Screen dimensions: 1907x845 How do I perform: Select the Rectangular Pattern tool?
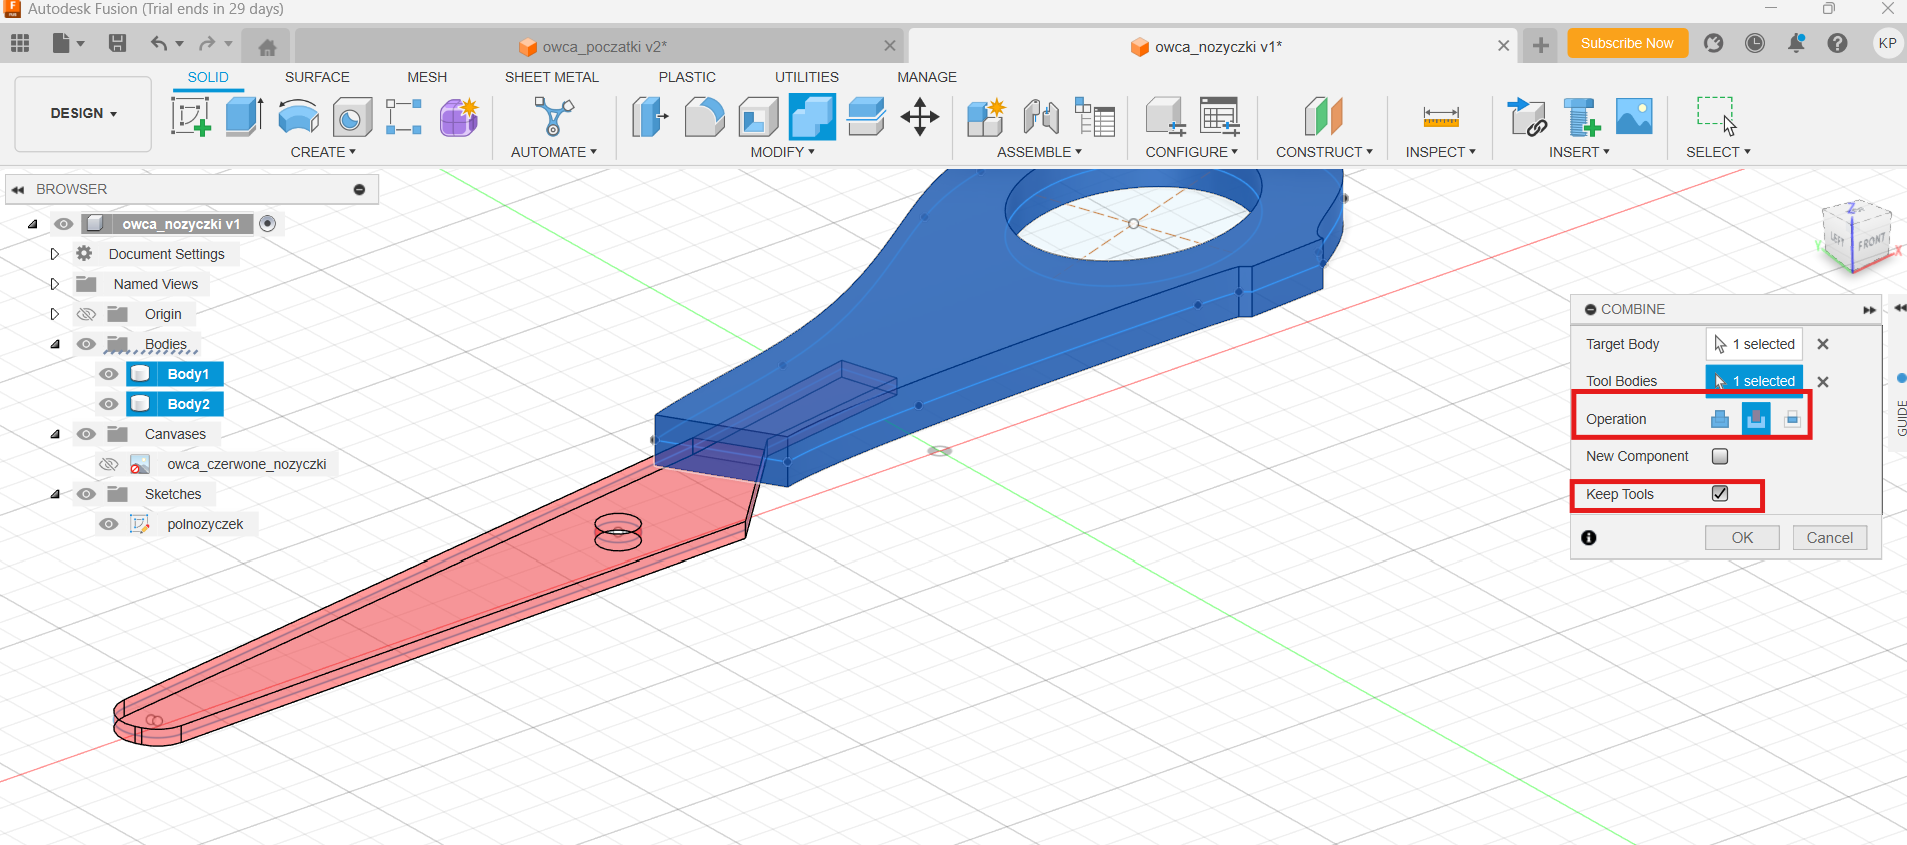coord(404,117)
